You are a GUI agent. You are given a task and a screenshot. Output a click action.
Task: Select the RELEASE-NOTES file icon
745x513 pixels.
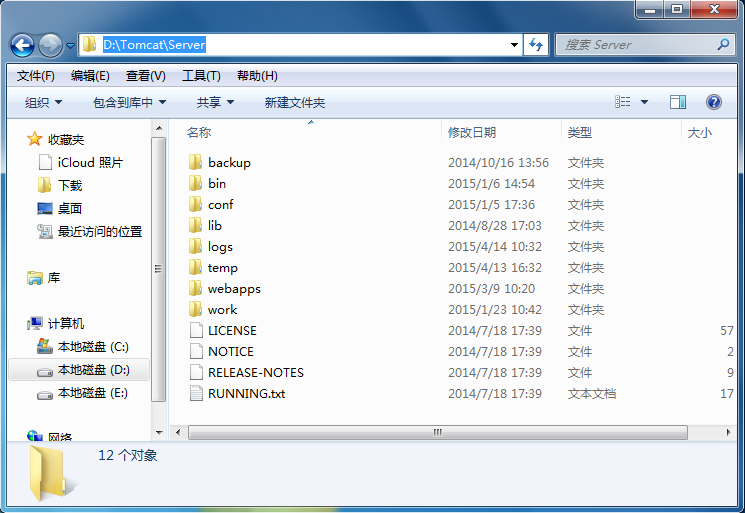[x=196, y=372]
